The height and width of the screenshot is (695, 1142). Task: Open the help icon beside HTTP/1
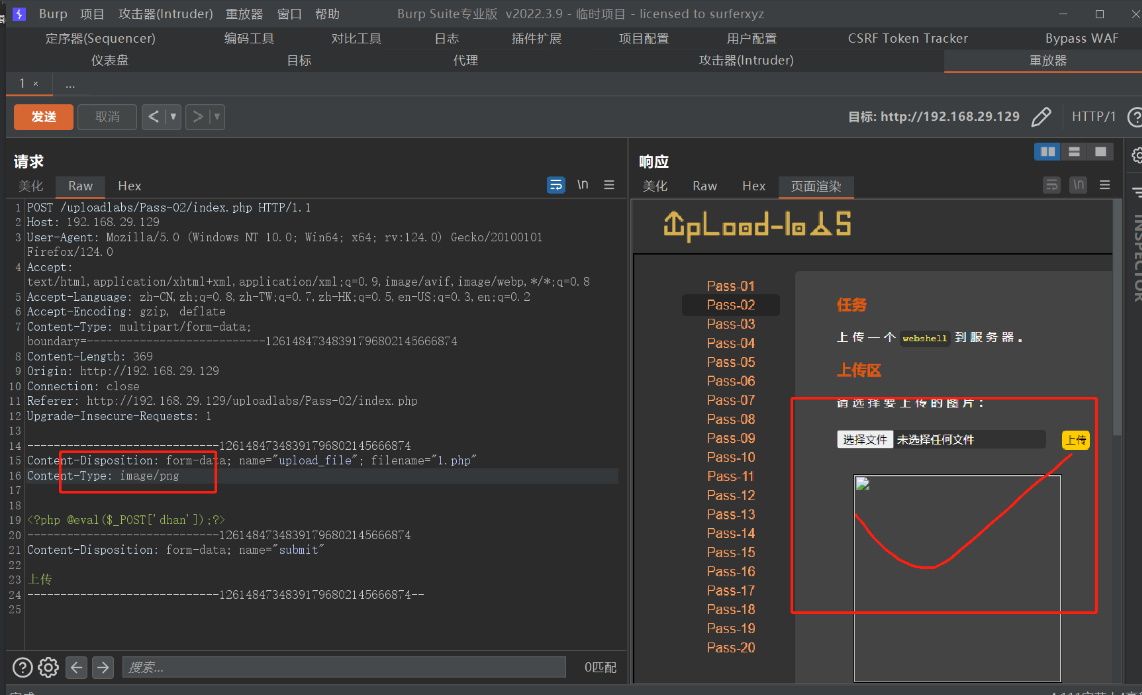tap(1135, 117)
